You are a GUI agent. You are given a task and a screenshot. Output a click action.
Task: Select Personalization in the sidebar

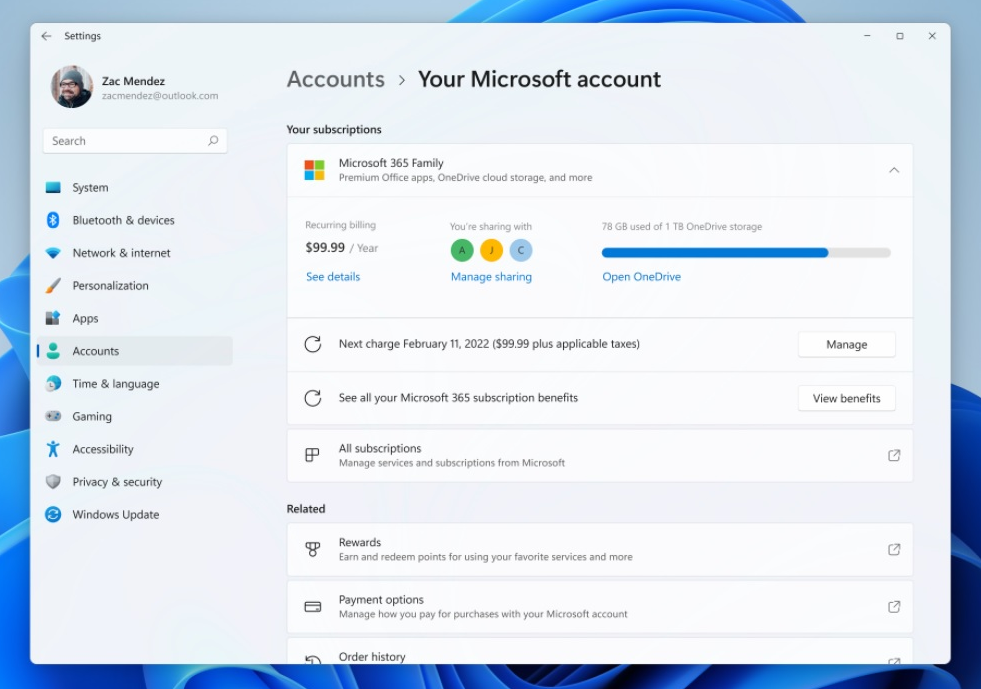[110, 286]
